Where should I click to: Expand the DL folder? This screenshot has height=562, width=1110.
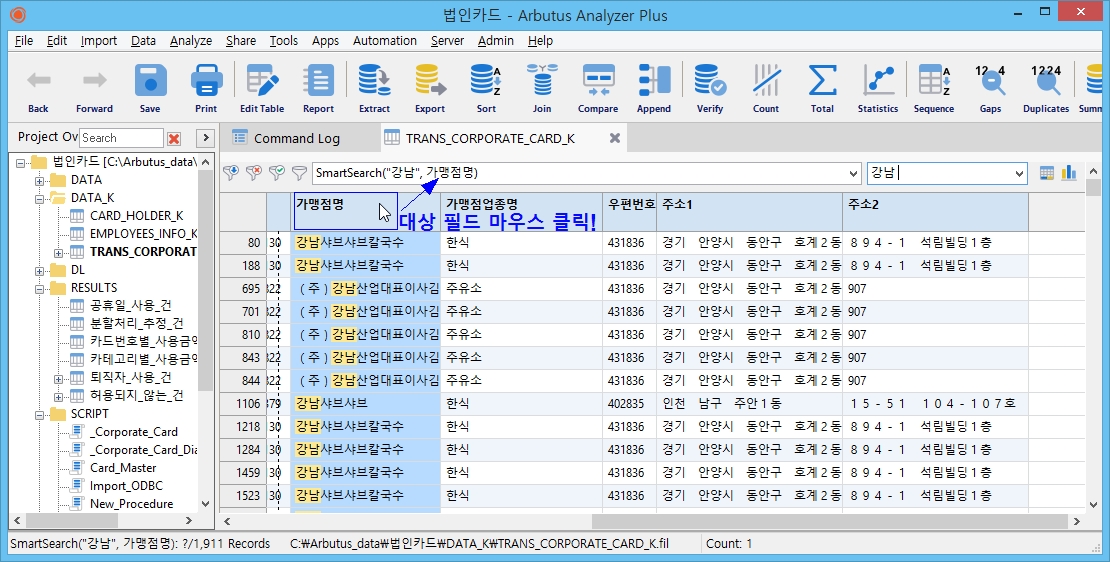[x=39, y=270]
